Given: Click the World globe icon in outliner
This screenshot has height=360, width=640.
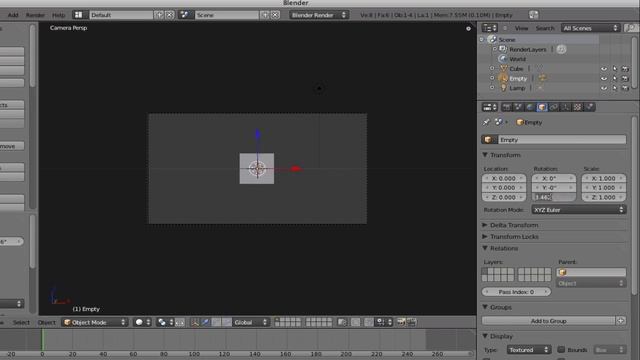Looking at the screenshot, I should [x=503, y=59].
